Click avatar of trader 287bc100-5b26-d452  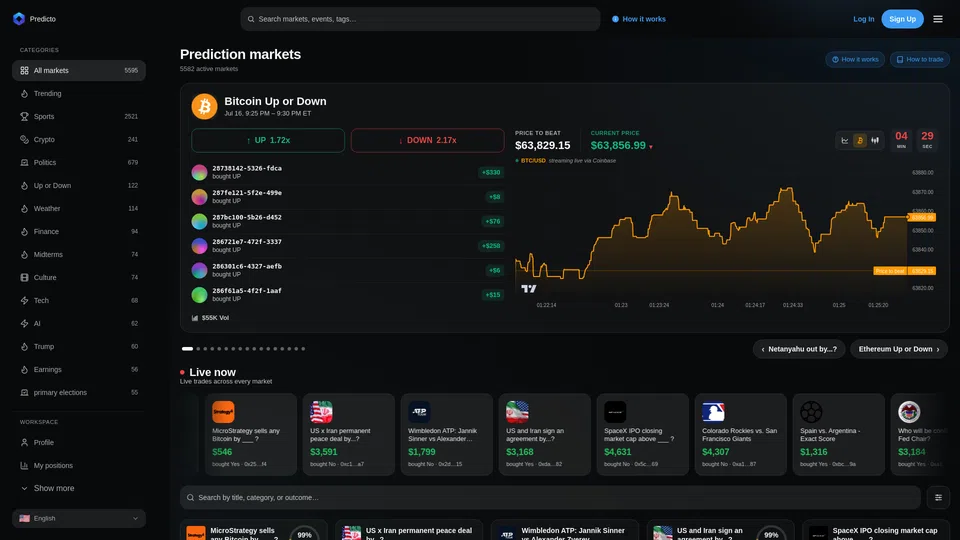pos(199,221)
